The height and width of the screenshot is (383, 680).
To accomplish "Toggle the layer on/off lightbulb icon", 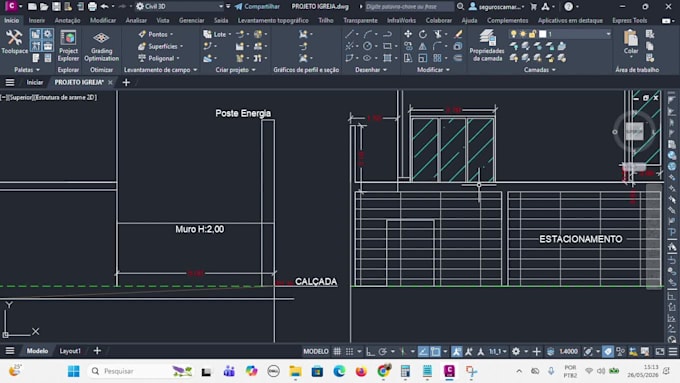I will 513,34.
